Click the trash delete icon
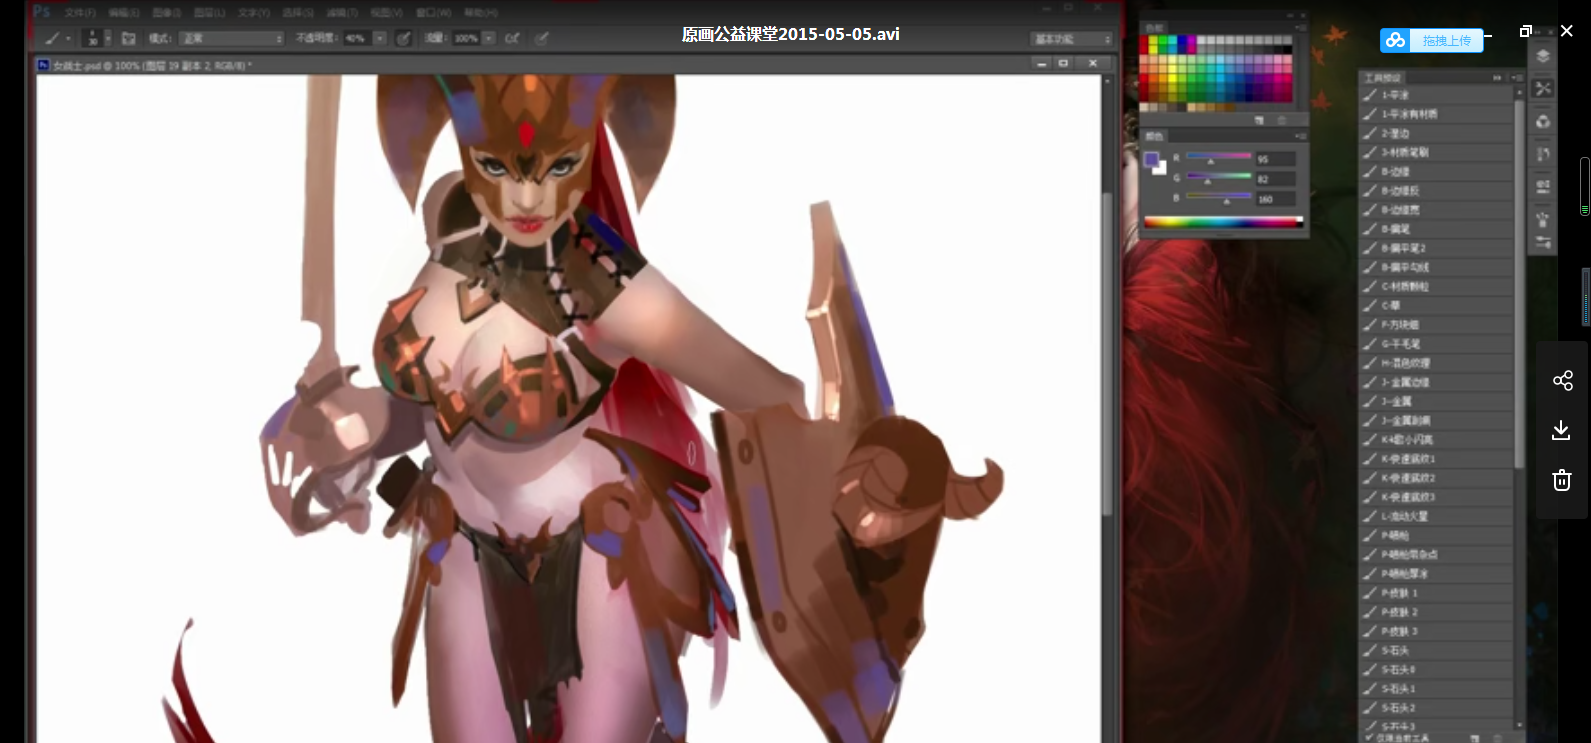The image size is (1591, 743). pos(1561,480)
